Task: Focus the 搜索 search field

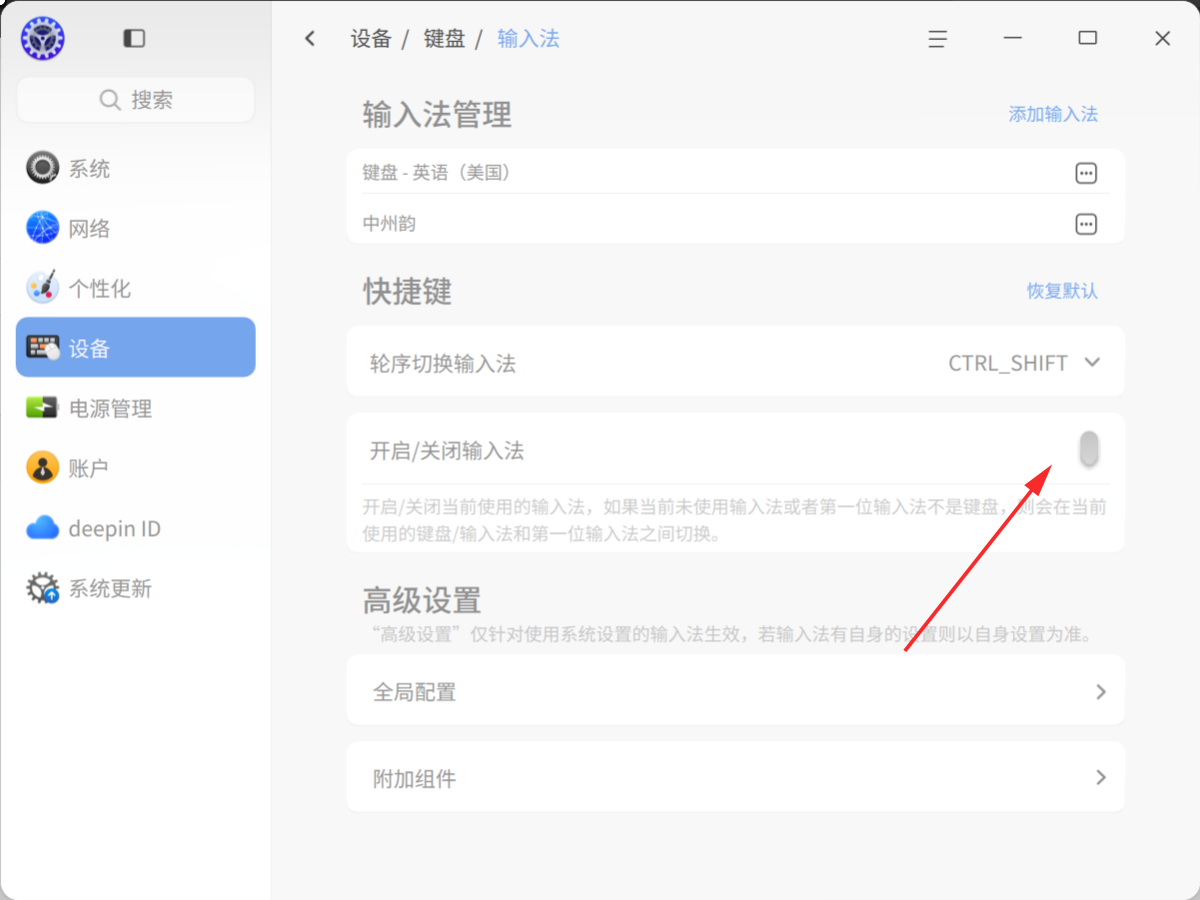Action: coord(136,100)
